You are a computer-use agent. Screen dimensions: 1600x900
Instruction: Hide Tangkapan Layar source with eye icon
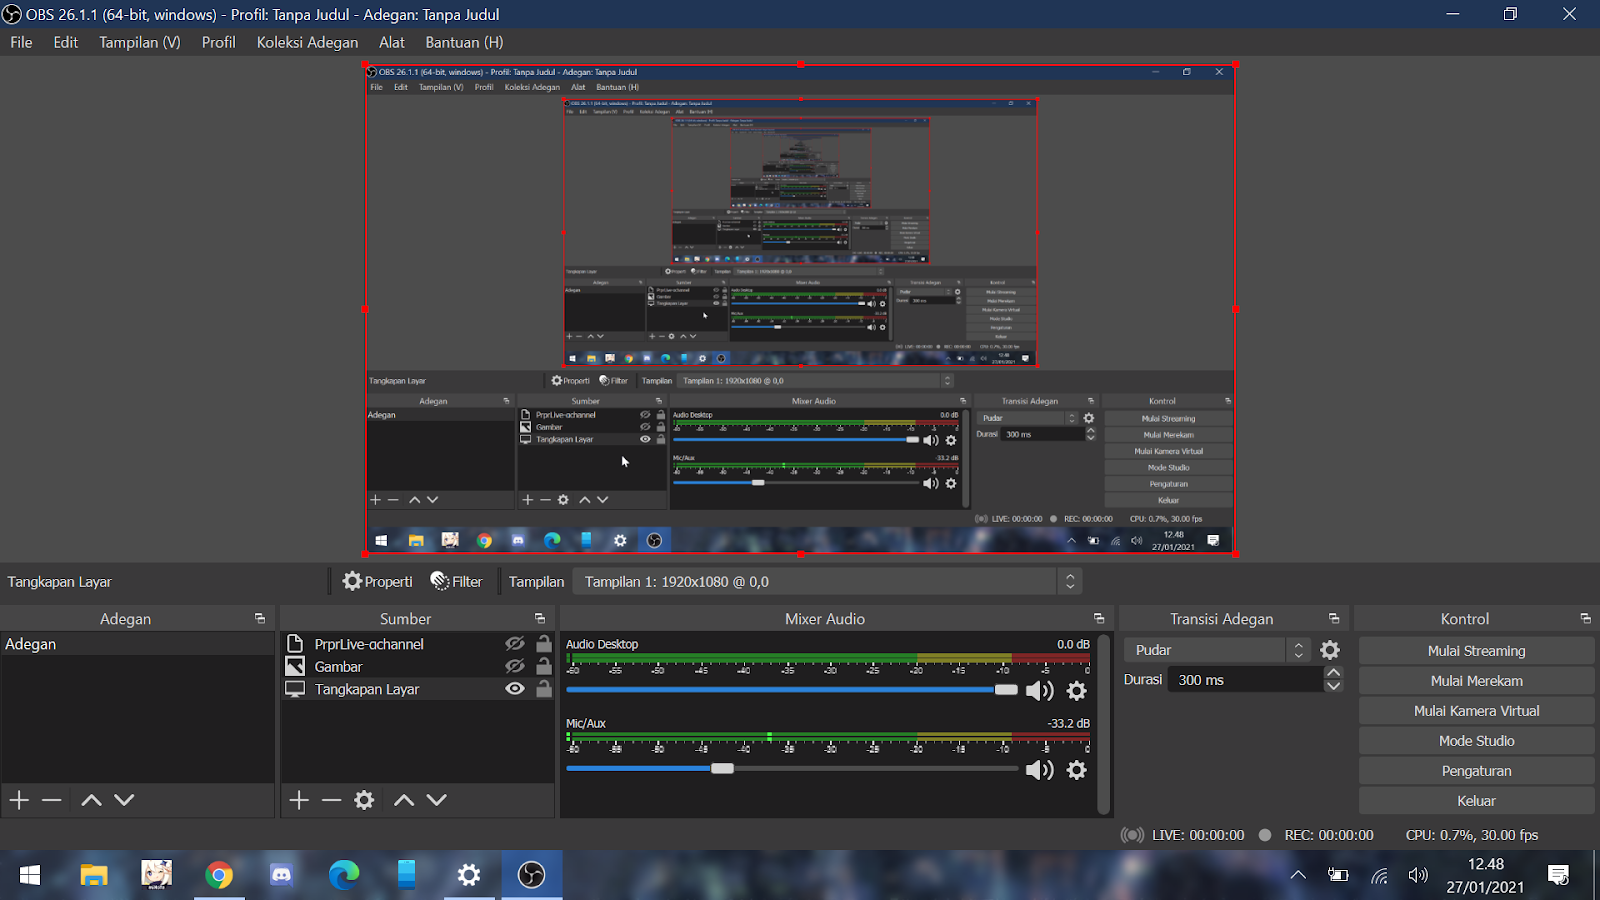[515, 689]
